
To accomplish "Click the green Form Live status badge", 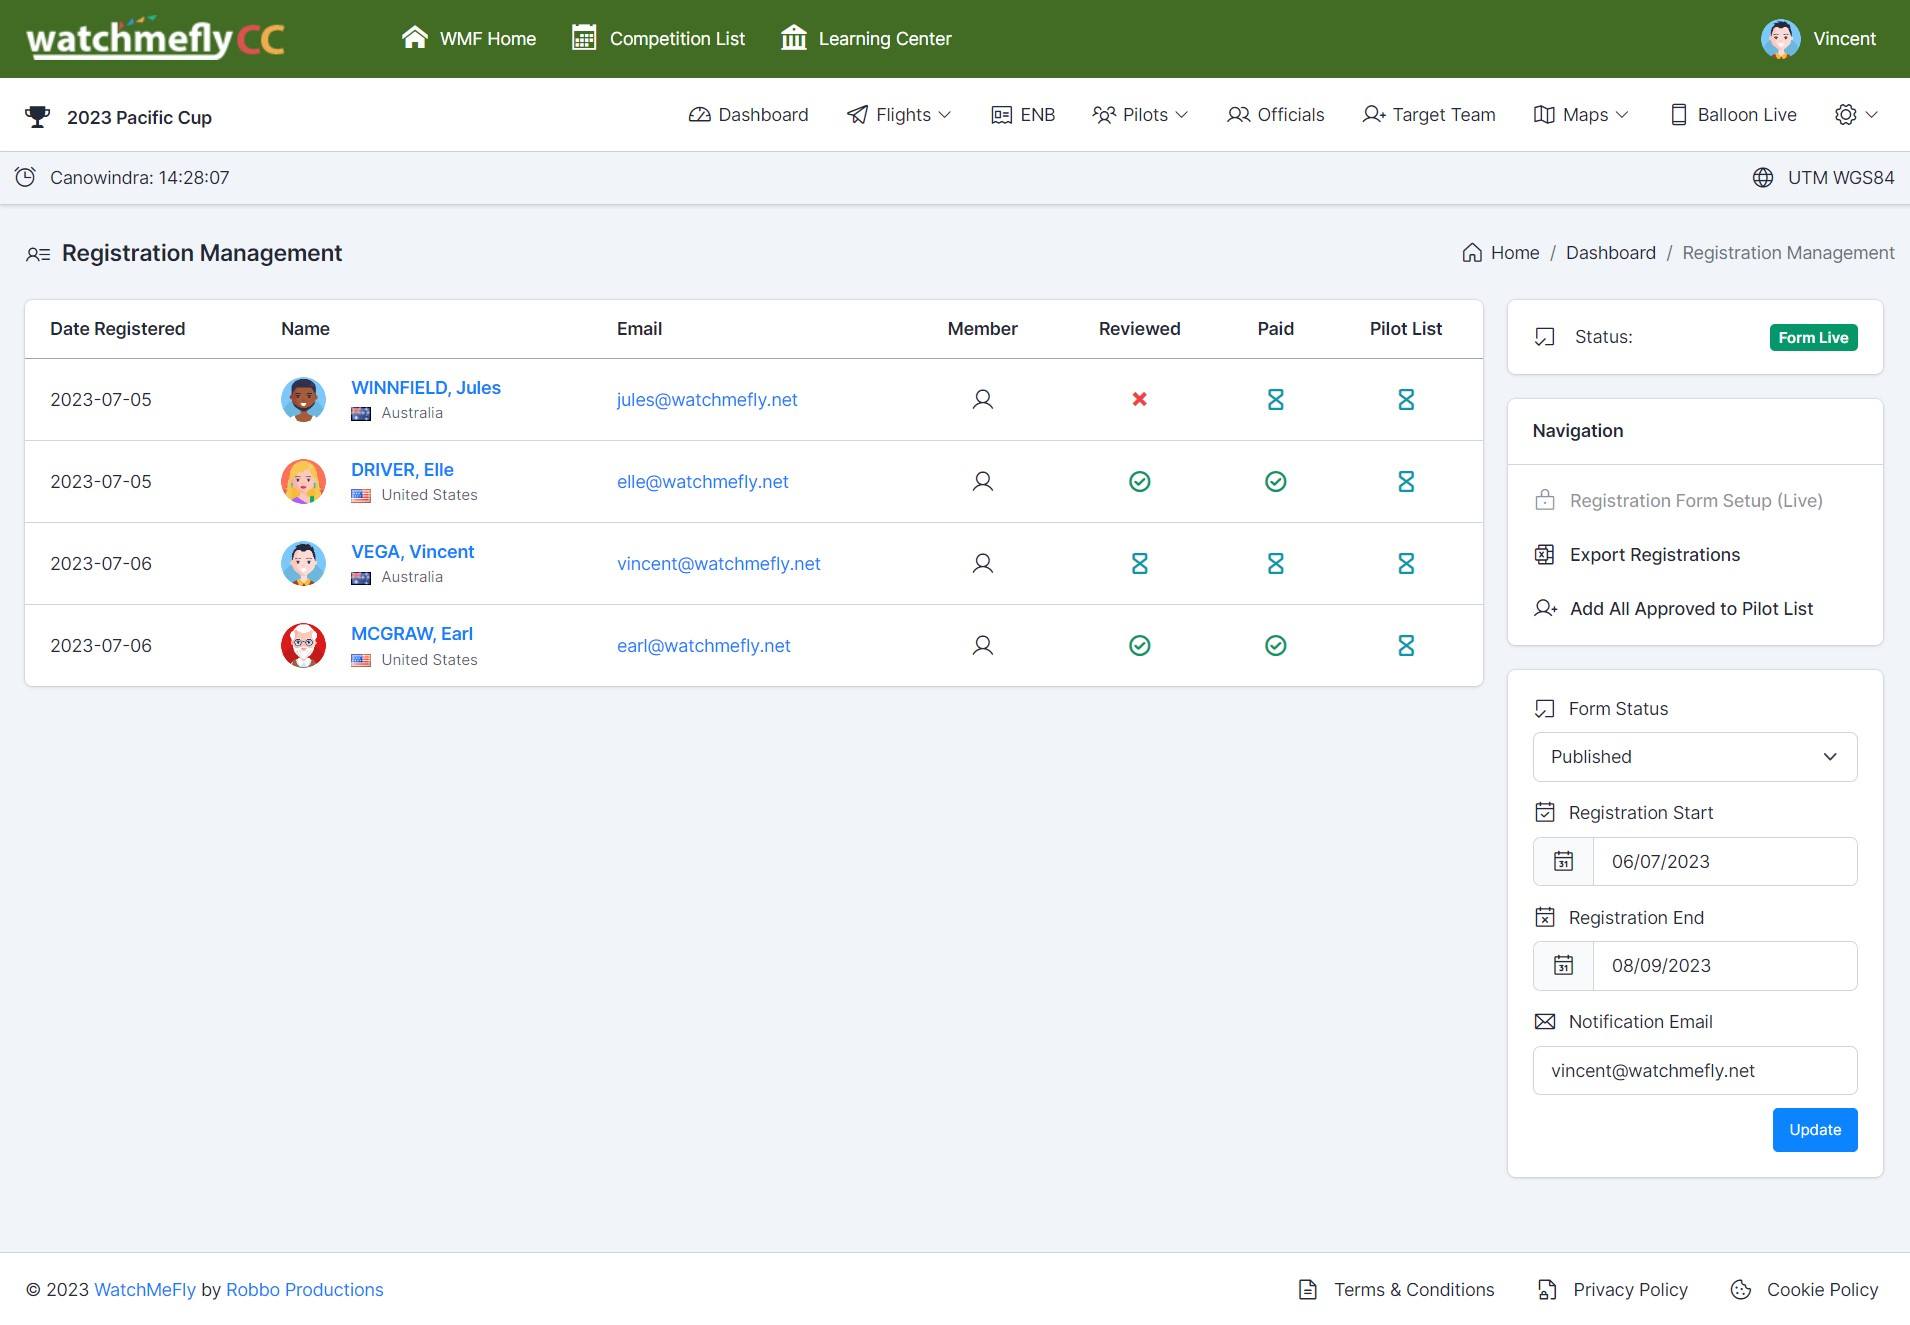I will pos(1812,337).
